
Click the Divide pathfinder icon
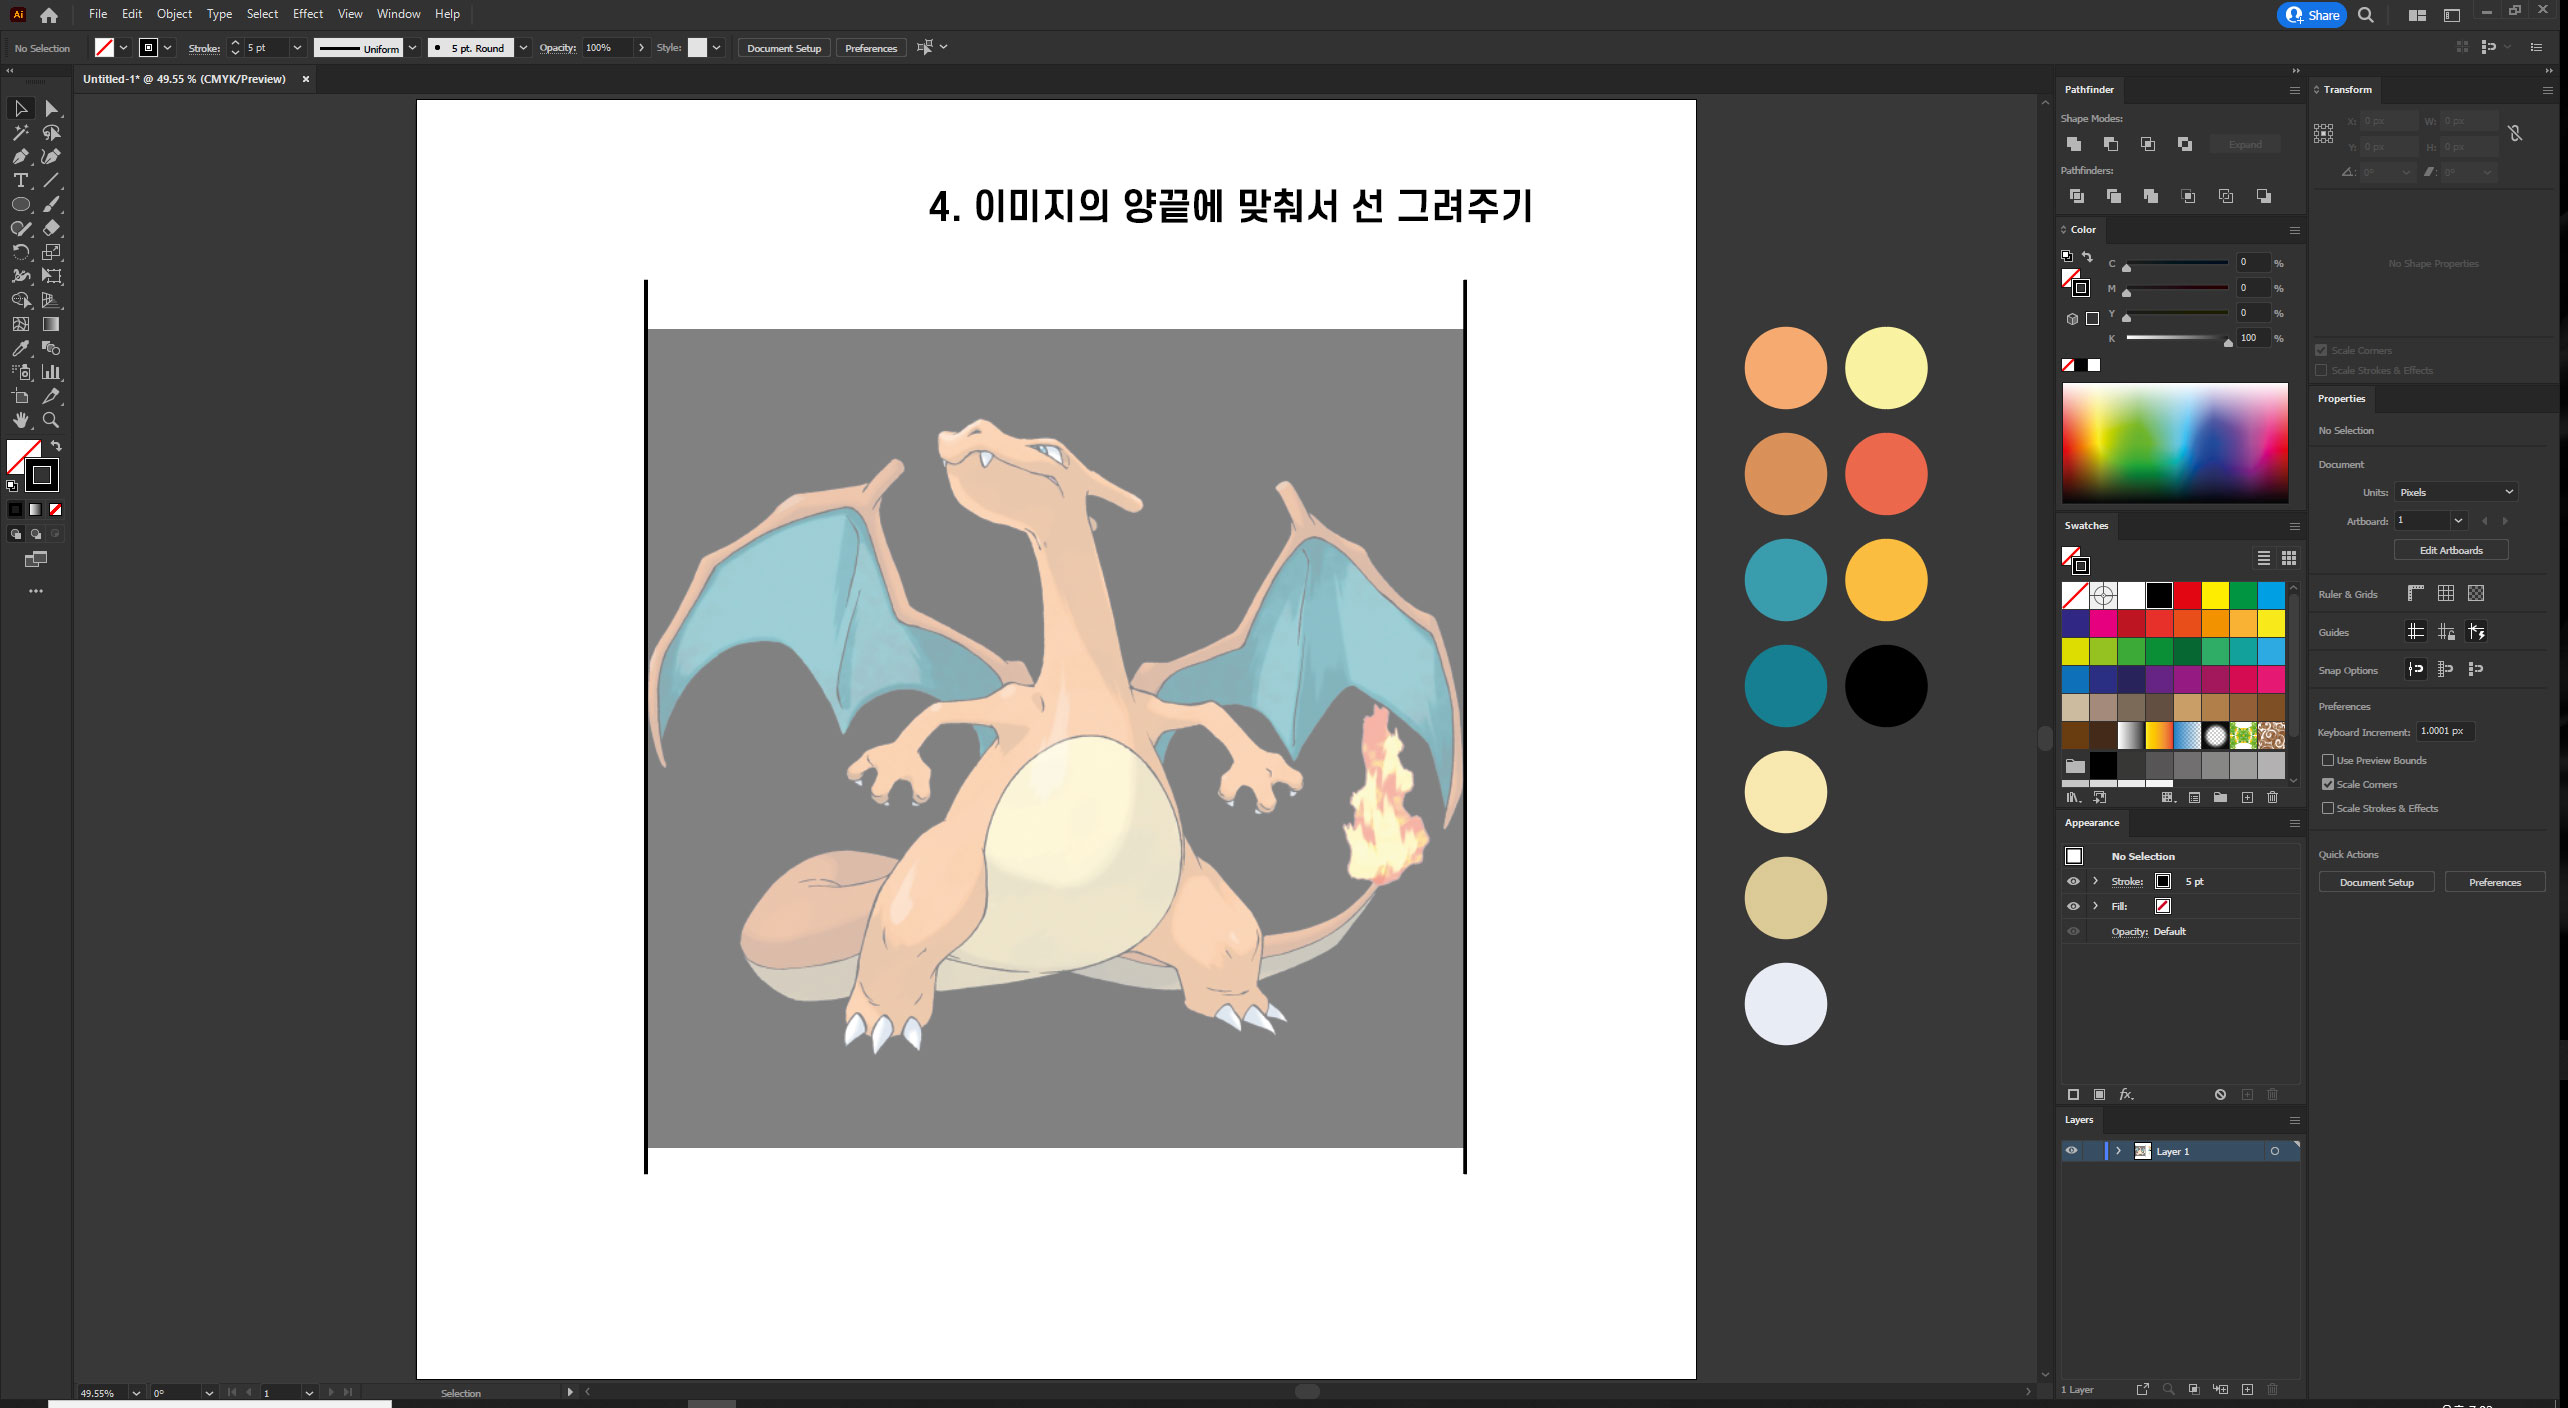(x=2077, y=196)
